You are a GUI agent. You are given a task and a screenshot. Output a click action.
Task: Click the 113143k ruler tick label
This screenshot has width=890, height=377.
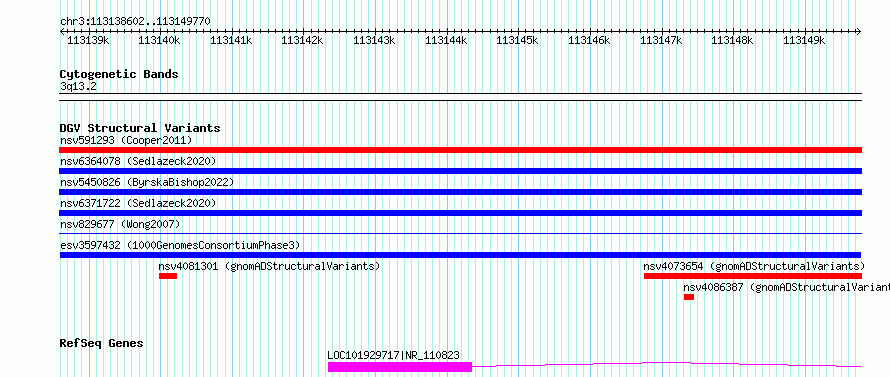pyautogui.click(x=375, y=40)
